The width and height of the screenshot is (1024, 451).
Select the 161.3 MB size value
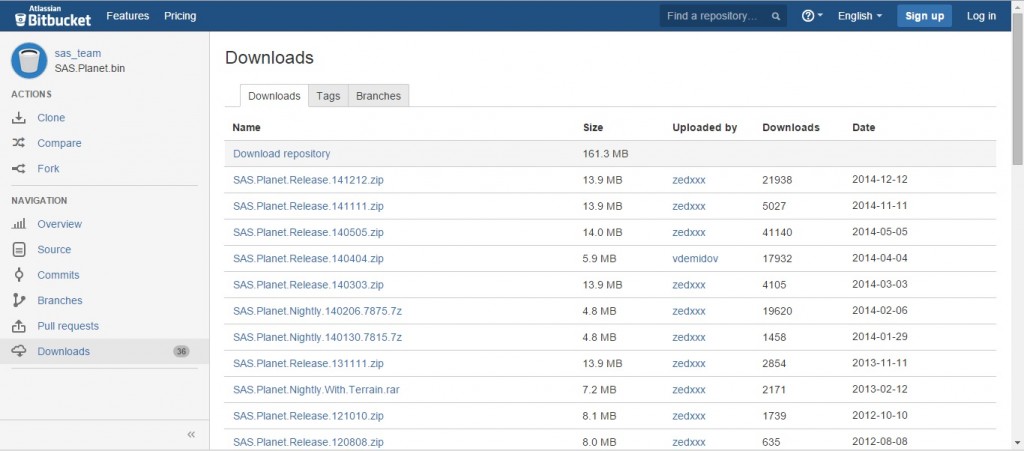(605, 153)
